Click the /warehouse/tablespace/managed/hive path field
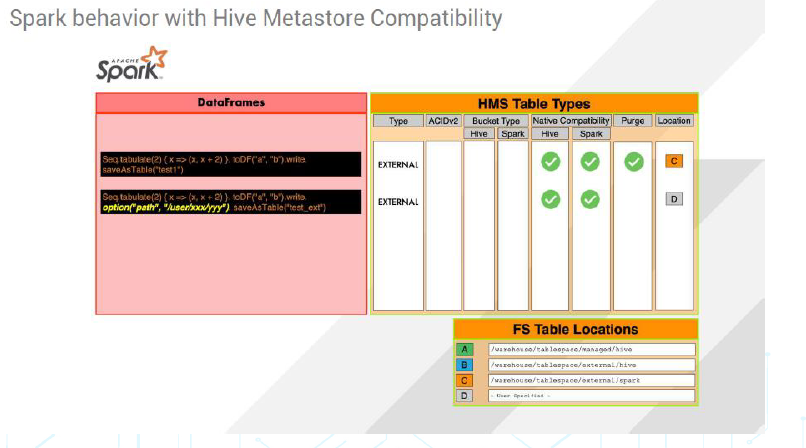Viewport: 806px width, 448px height. 591,349
